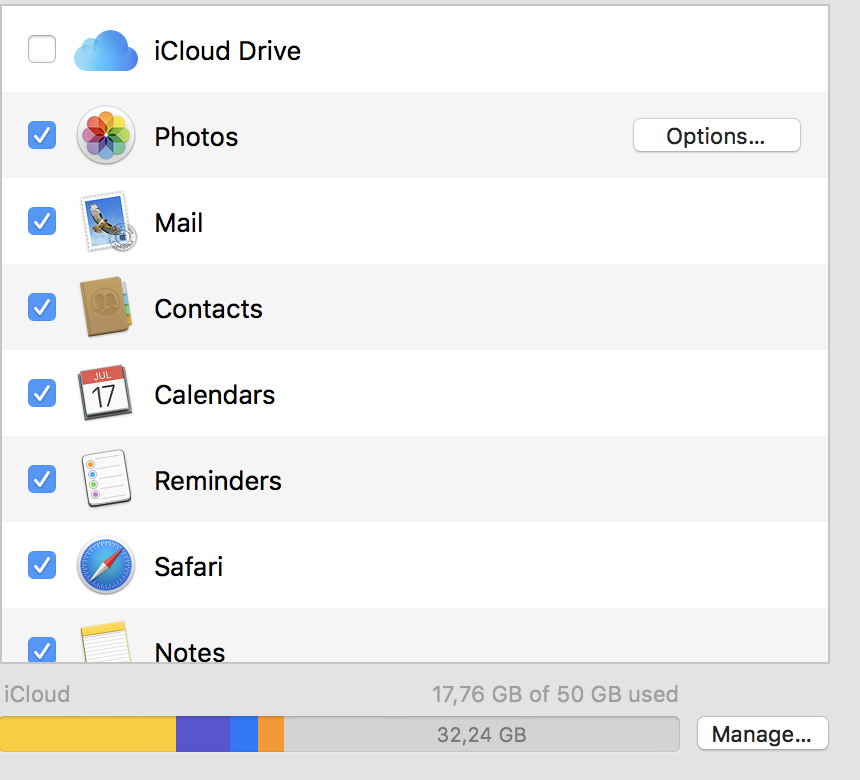Viewport: 860px width, 780px height.
Task: Click the Contacts address book icon
Action: [105, 307]
